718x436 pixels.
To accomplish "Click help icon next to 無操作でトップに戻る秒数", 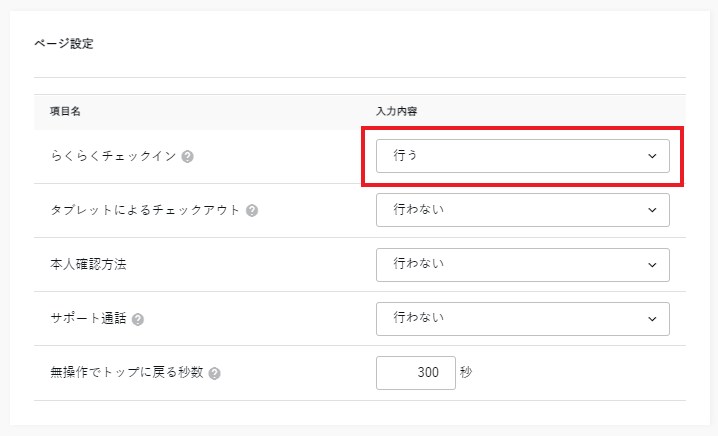I will pos(215,373).
